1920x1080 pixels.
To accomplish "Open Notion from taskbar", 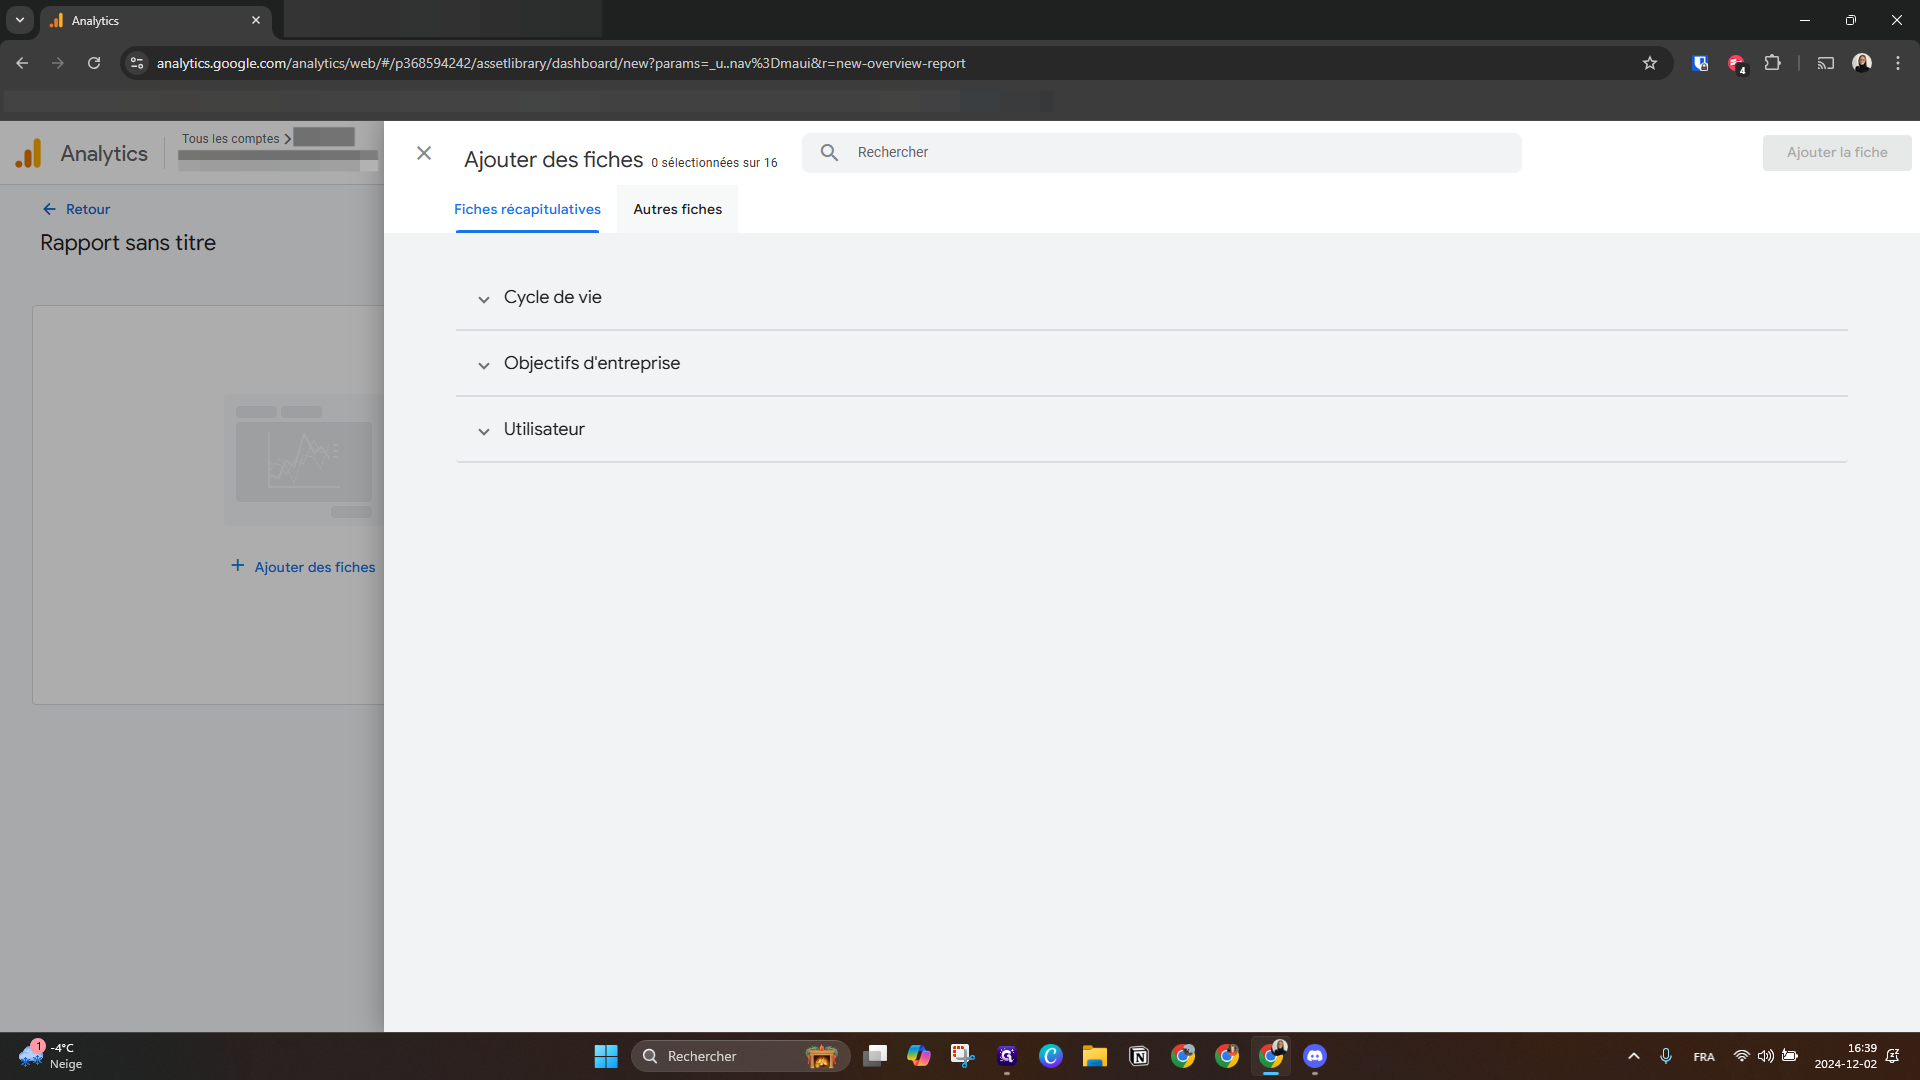I will [1139, 1056].
